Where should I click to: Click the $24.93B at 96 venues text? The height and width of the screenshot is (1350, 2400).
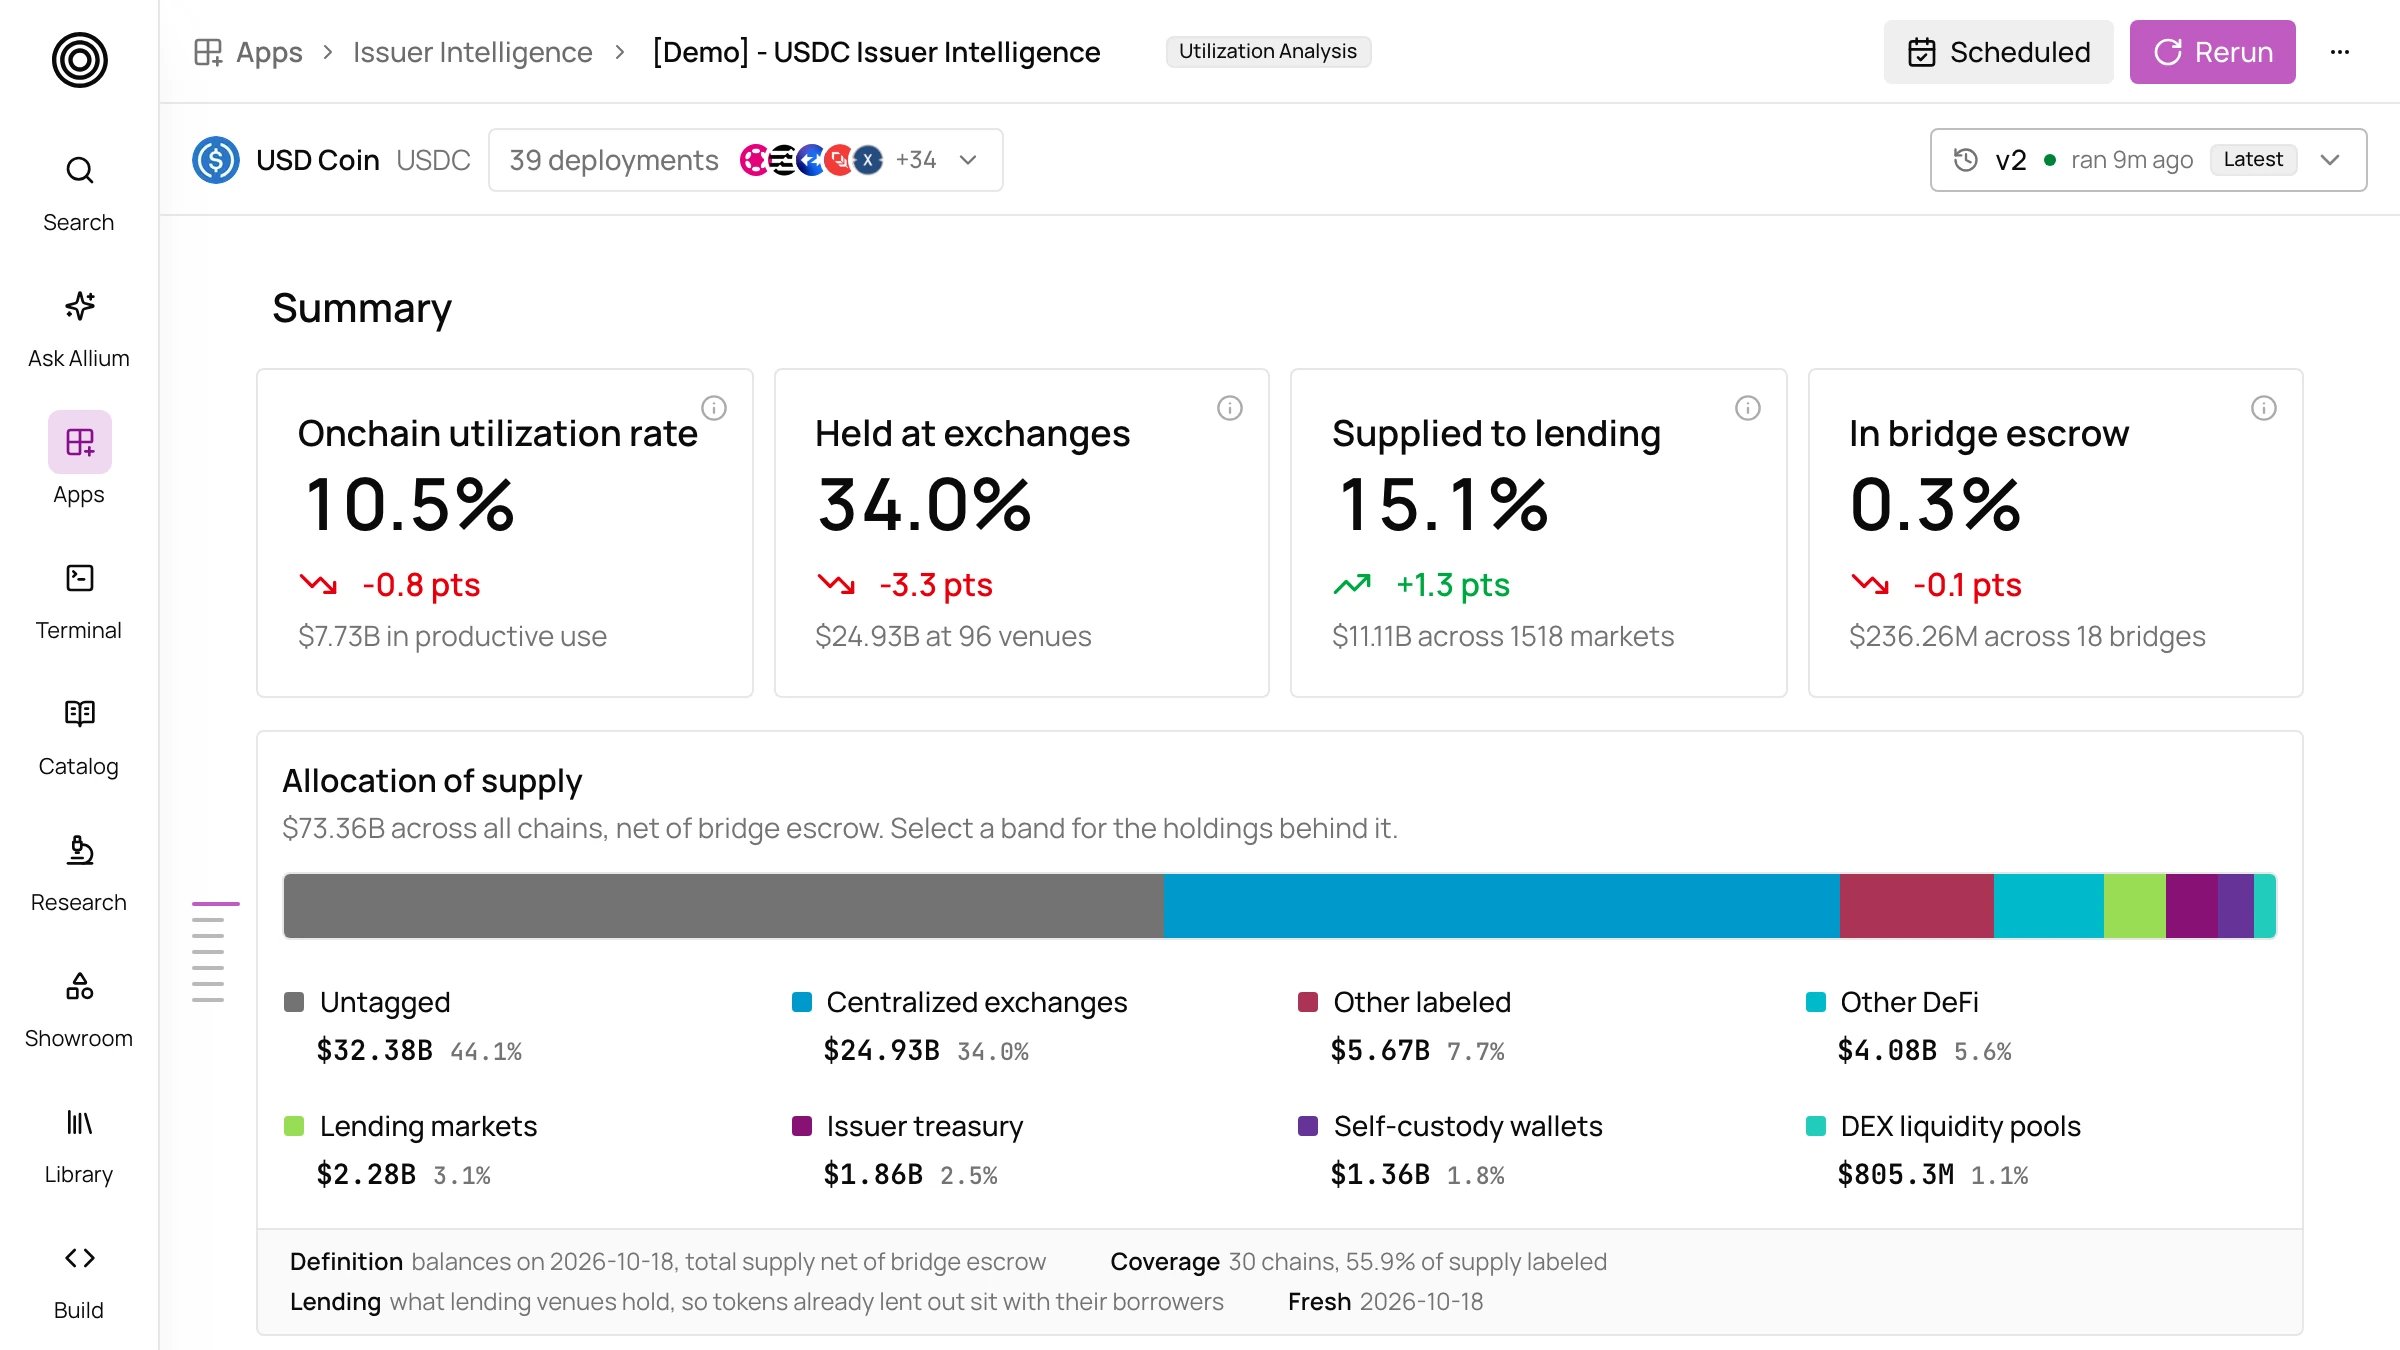click(953, 636)
